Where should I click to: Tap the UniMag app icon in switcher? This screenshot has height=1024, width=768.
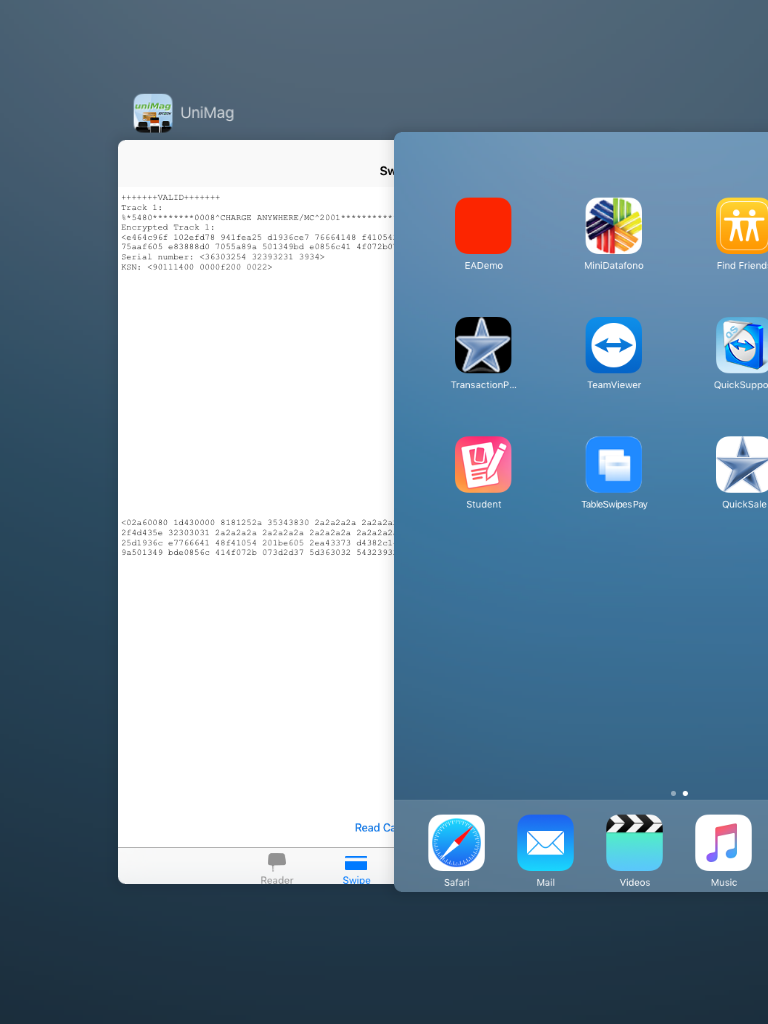[153, 113]
